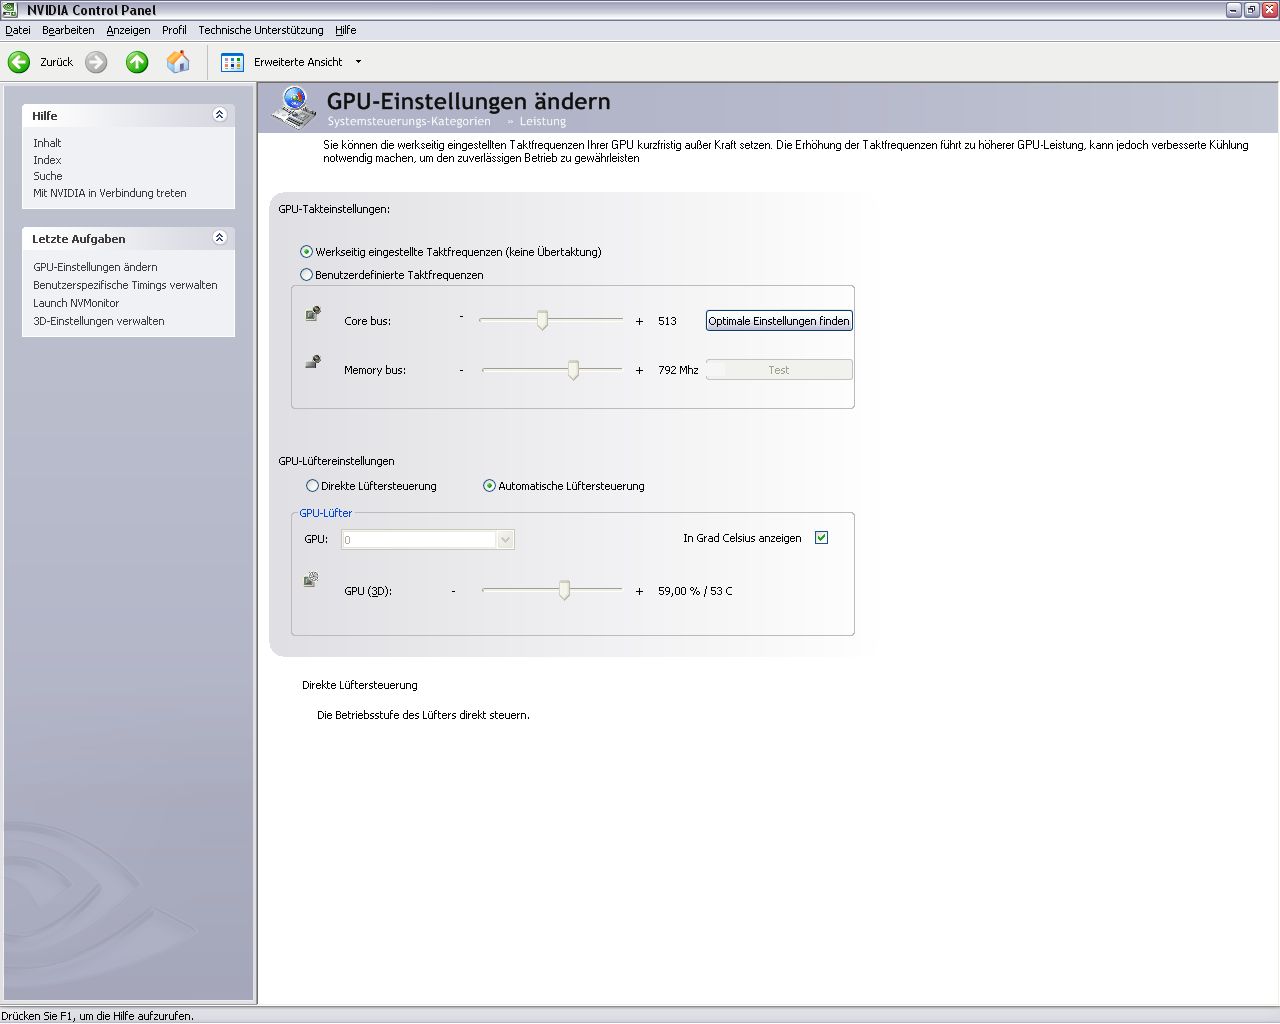Open the Suche help link

point(48,176)
